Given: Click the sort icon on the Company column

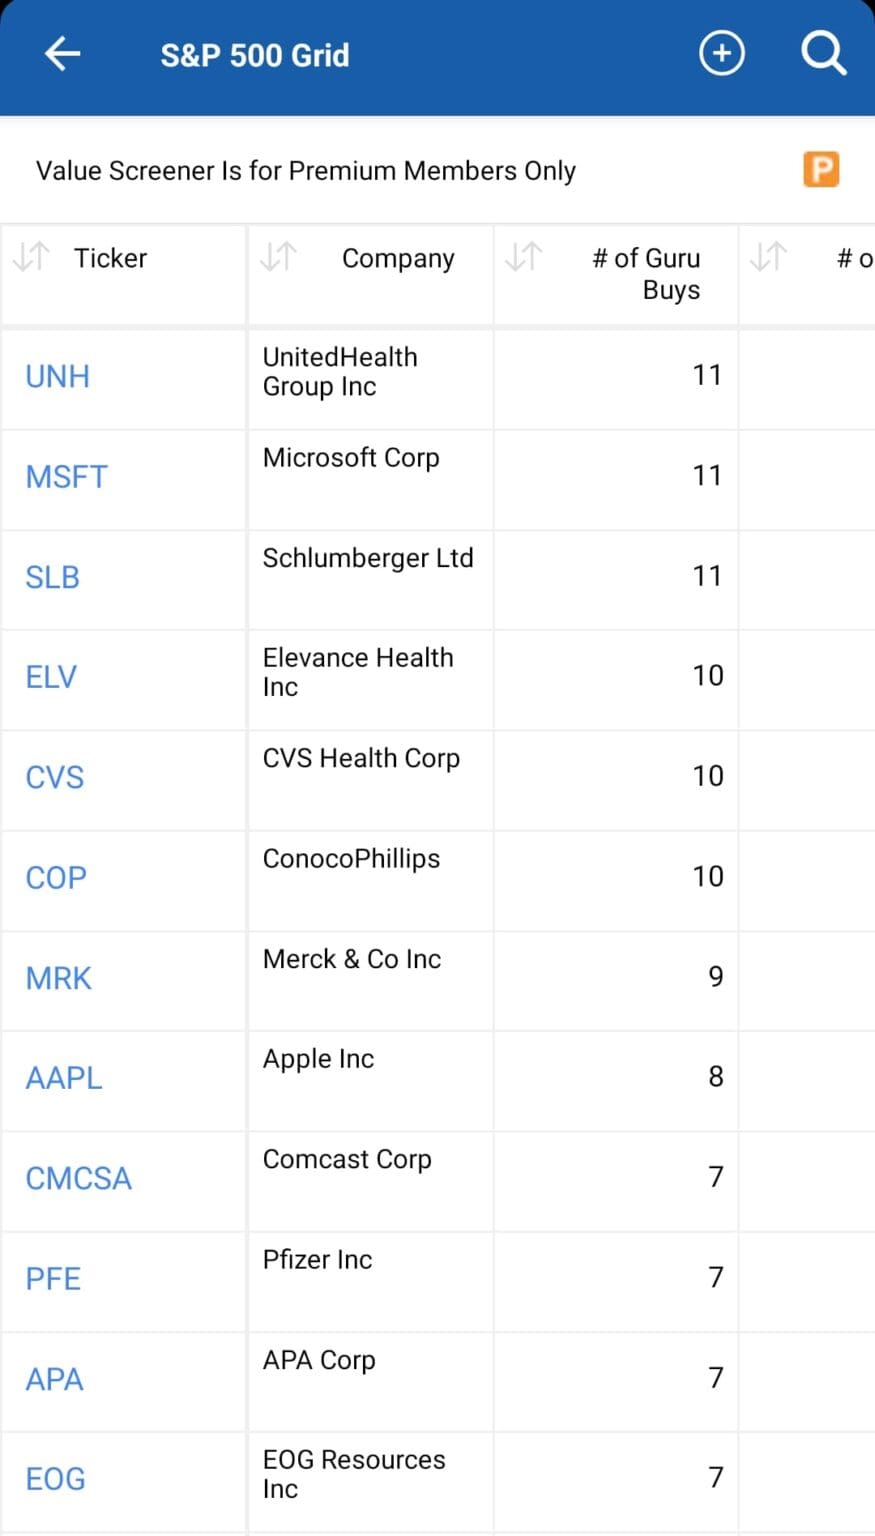Looking at the screenshot, I should click(277, 257).
